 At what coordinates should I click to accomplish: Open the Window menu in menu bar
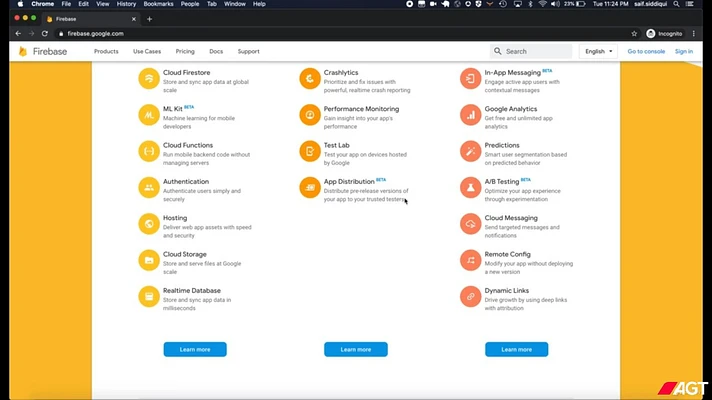click(x=234, y=4)
